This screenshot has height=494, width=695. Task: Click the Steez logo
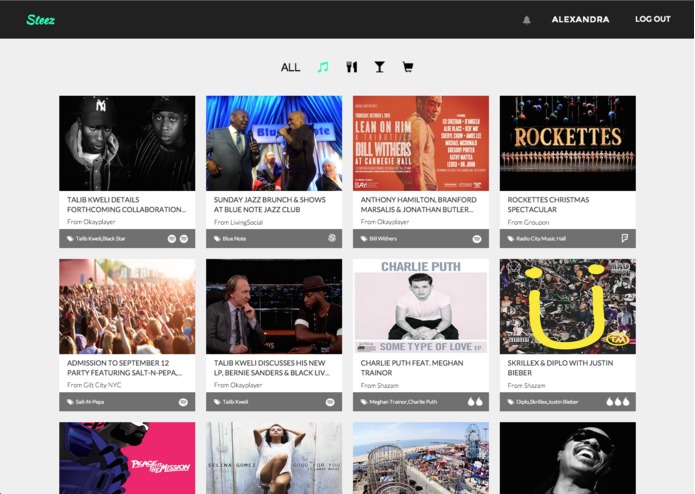(40, 20)
